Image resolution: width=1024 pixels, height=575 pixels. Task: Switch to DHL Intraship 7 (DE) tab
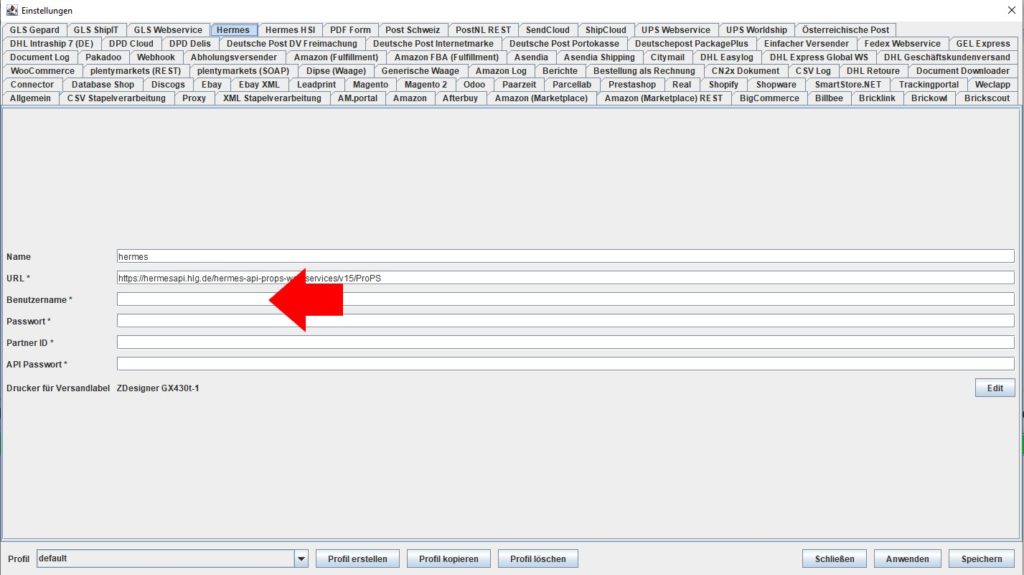point(52,44)
